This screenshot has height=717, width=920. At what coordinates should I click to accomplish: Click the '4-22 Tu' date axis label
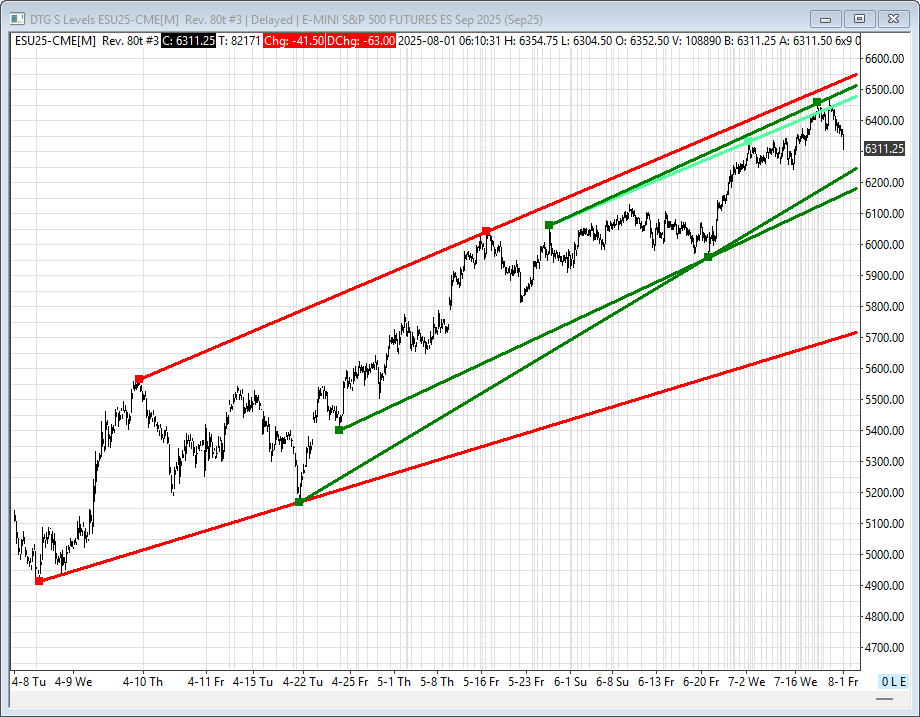(303, 682)
